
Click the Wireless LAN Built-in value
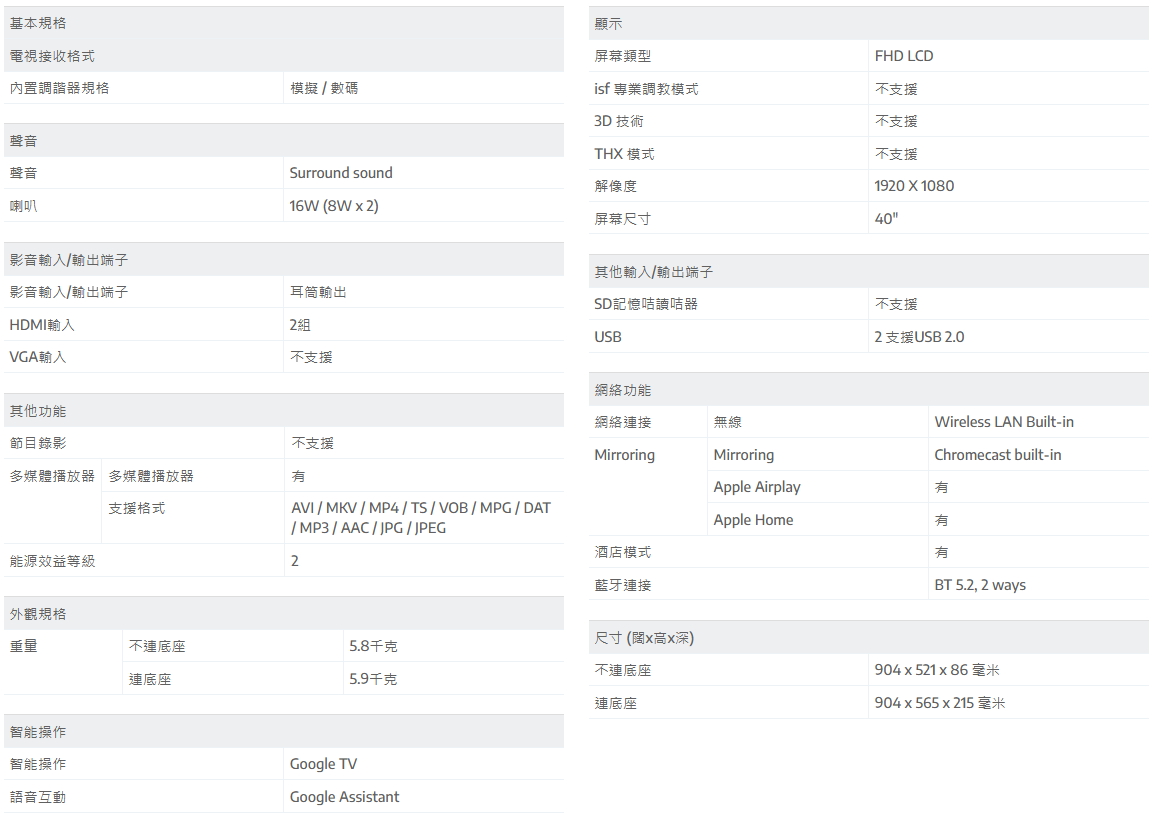(1004, 422)
